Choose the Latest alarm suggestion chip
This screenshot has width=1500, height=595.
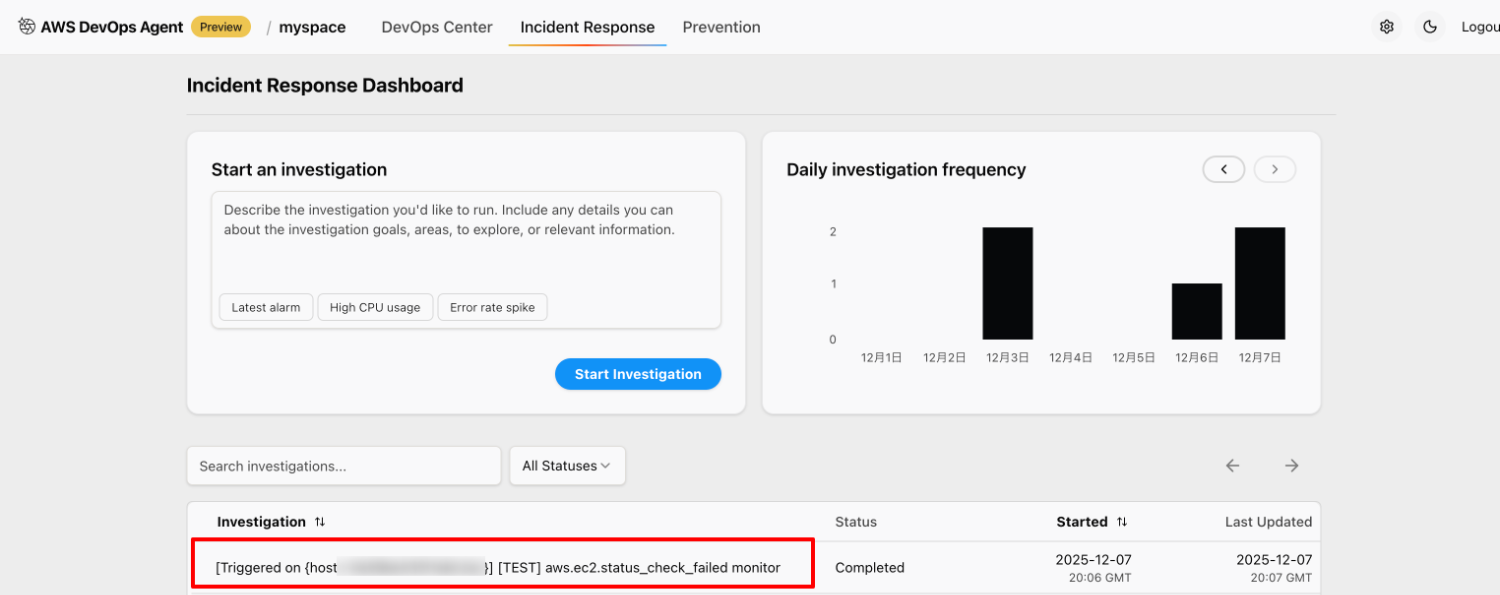pos(266,307)
